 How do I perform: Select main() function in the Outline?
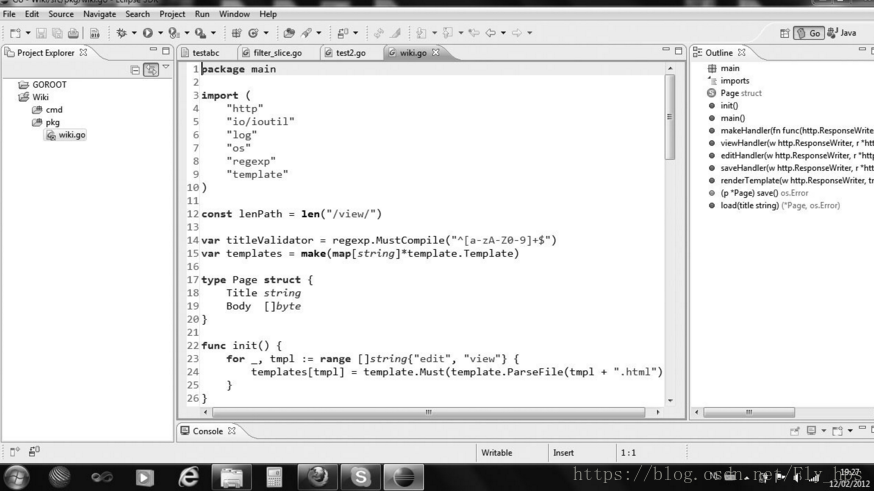coord(732,118)
